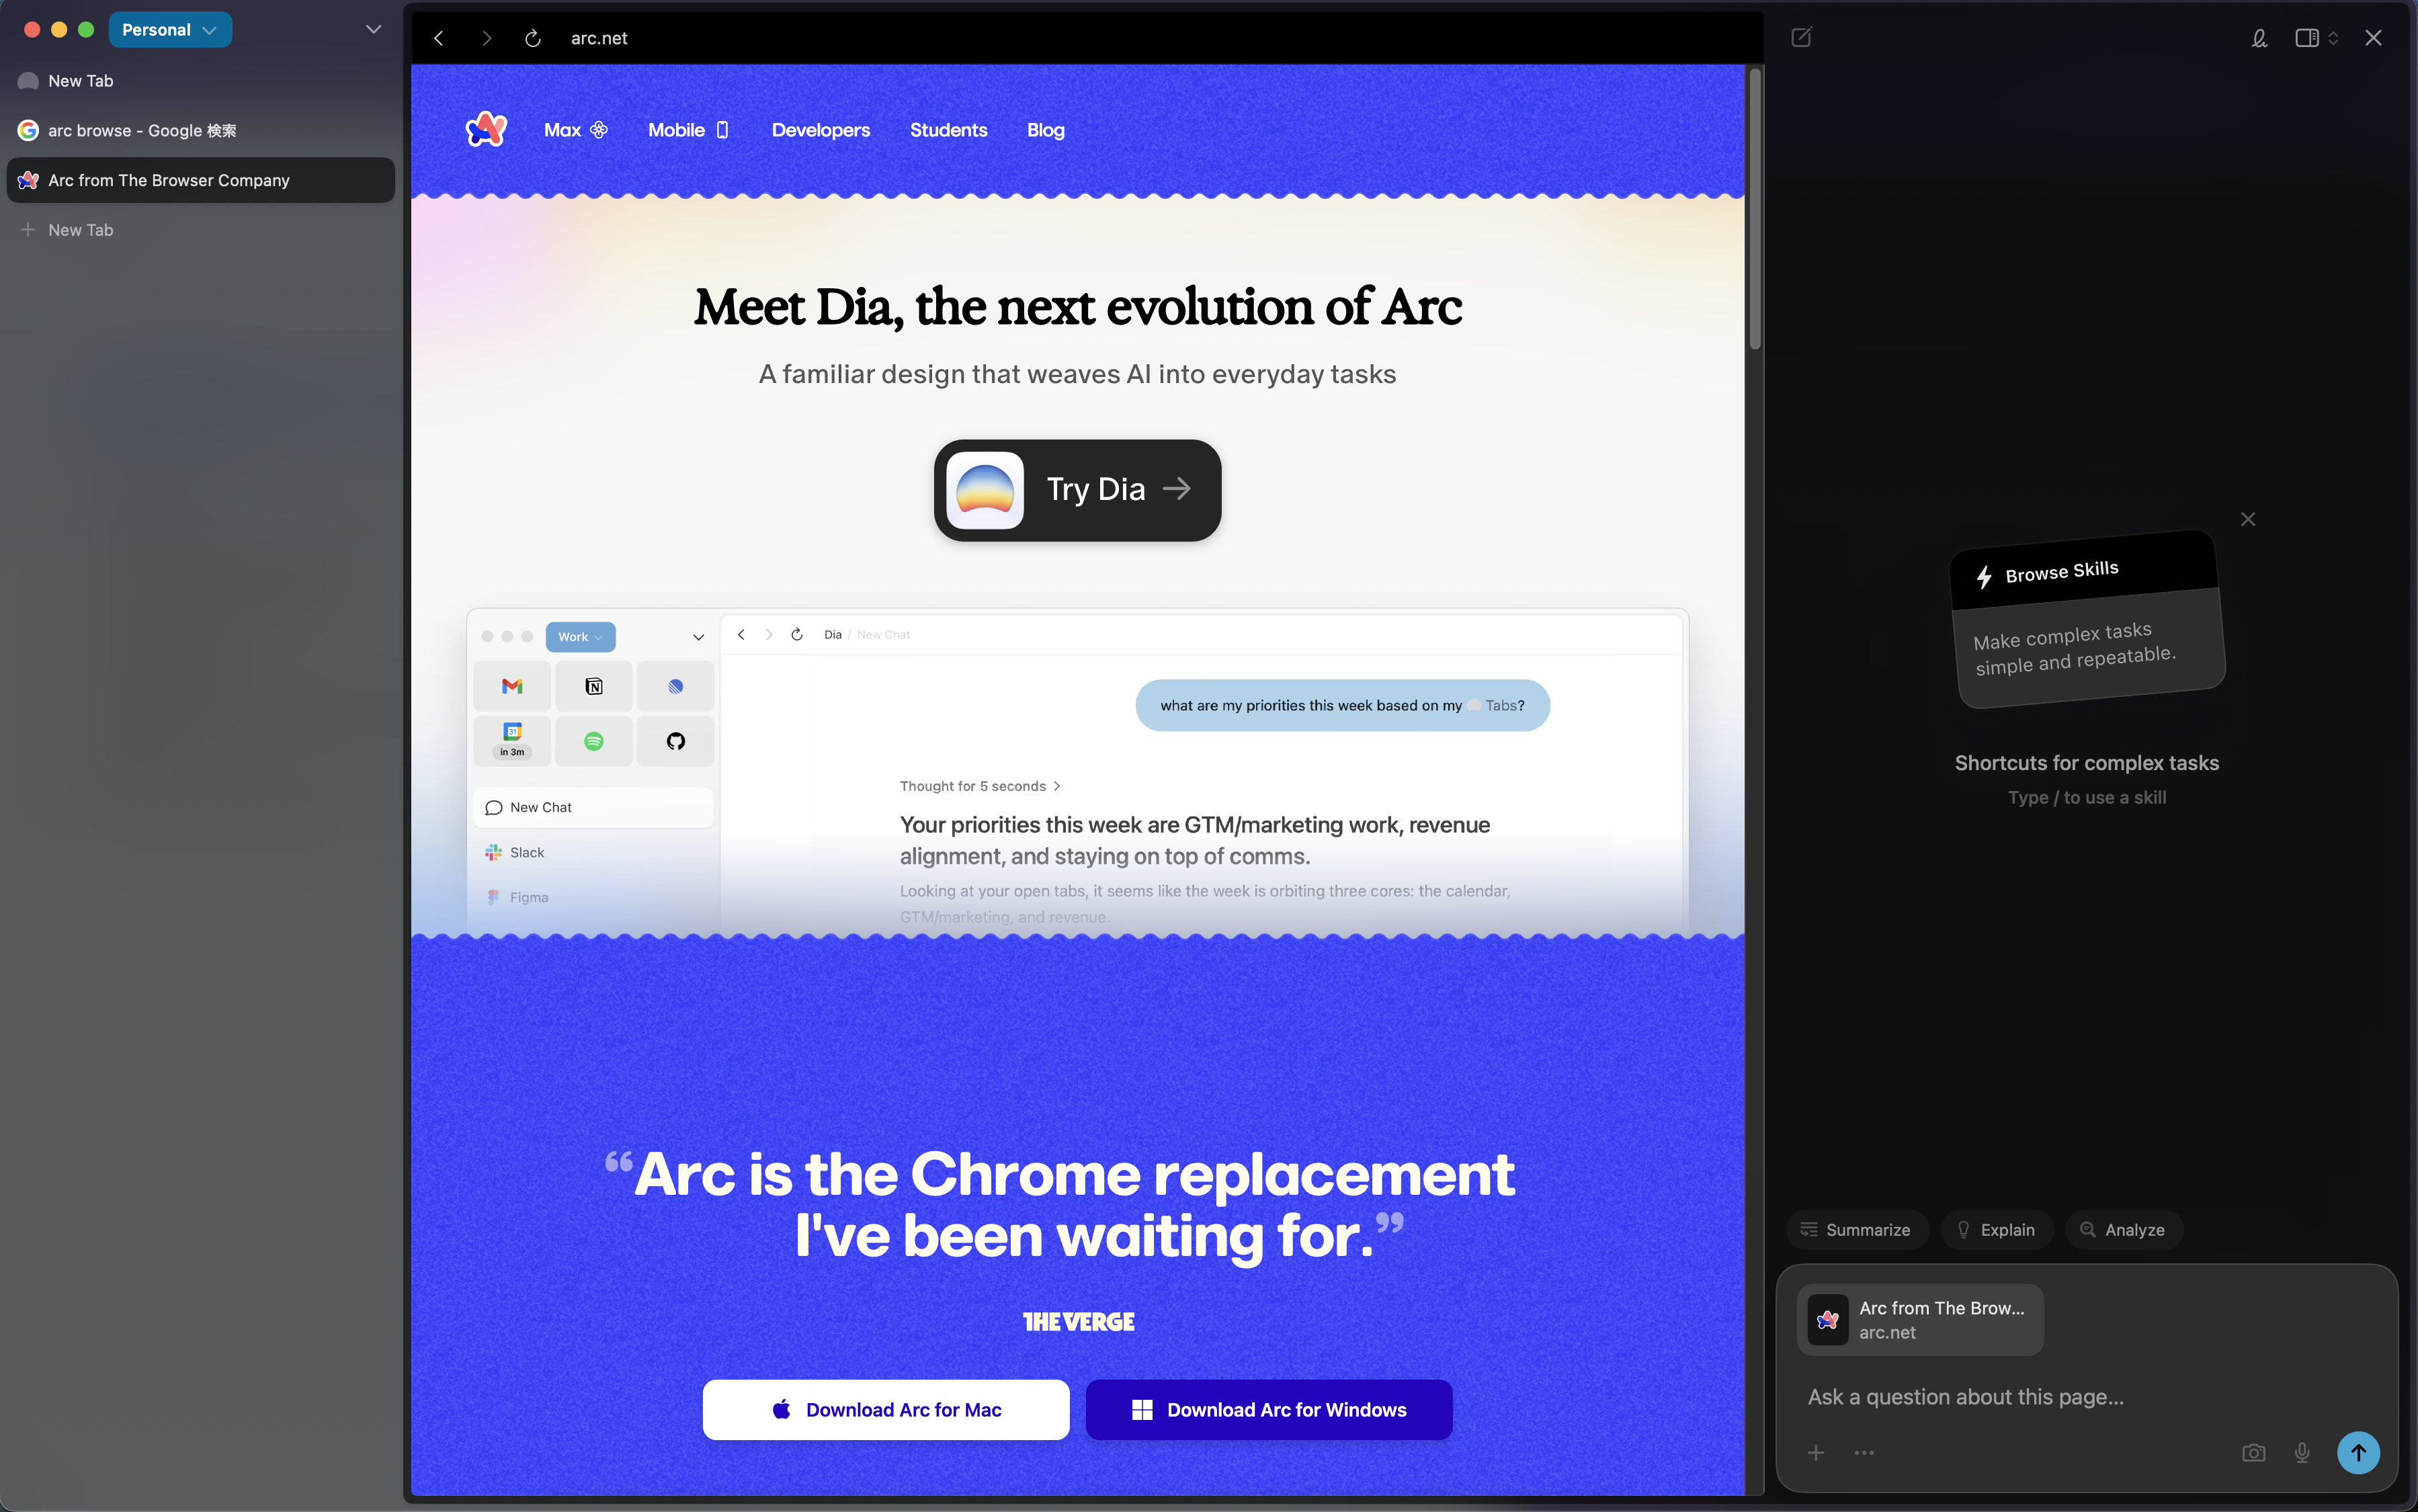Toggle the sidebar panel layout view
Viewport: 2418px width, 1512px height.
tap(2307, 37)
